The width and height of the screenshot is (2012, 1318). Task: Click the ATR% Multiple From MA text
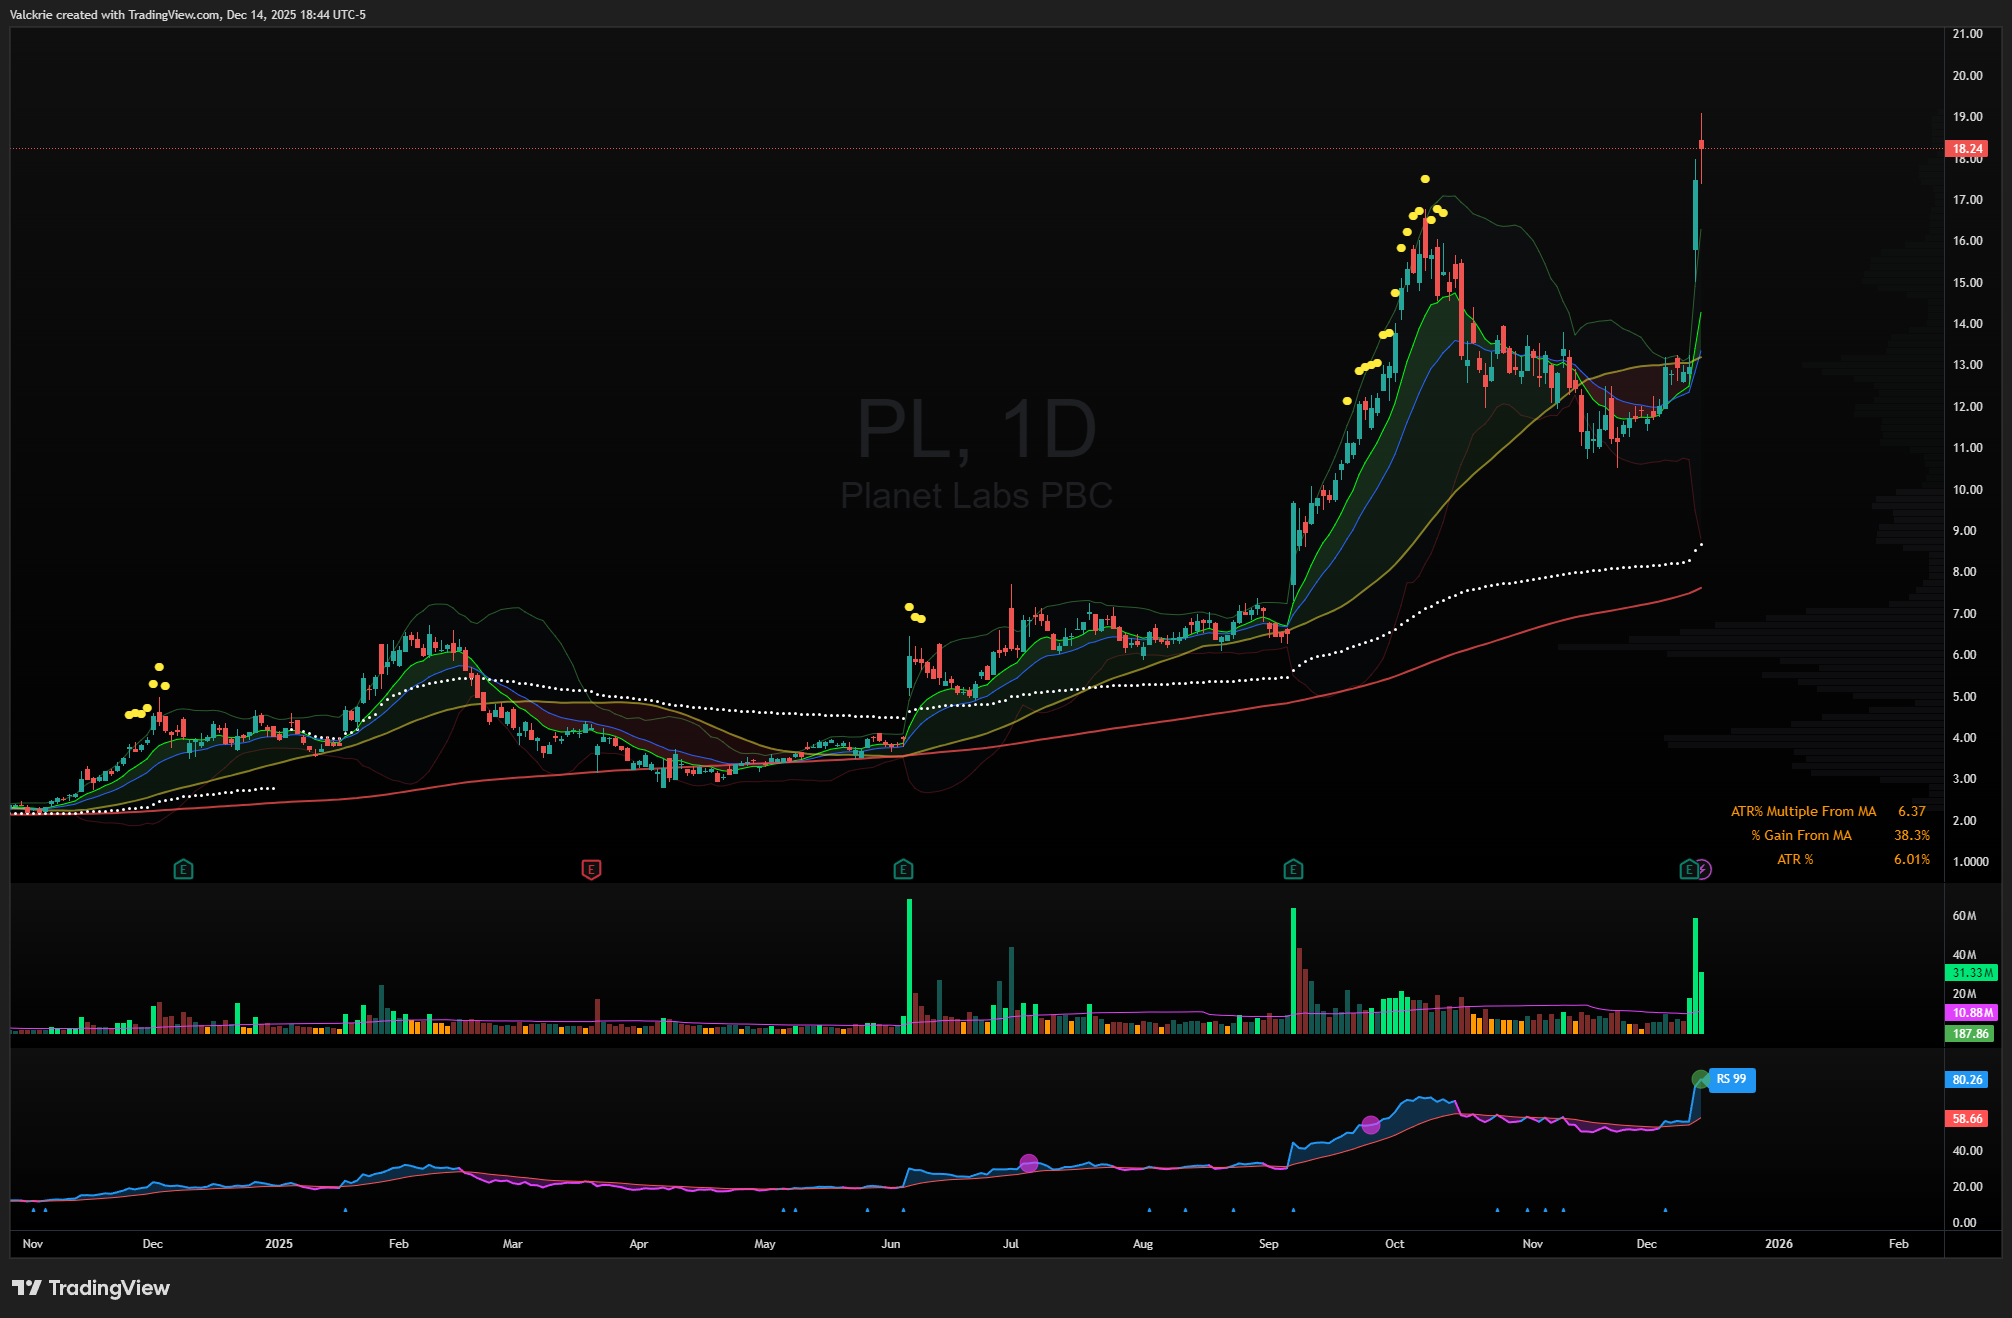(1803, 811)
